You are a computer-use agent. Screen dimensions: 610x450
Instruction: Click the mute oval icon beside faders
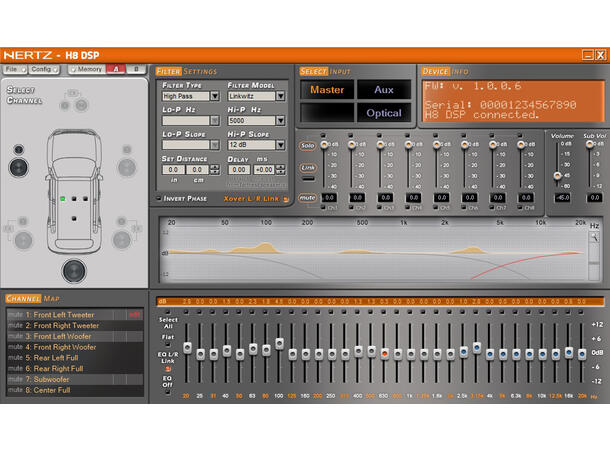click(307, 198)
